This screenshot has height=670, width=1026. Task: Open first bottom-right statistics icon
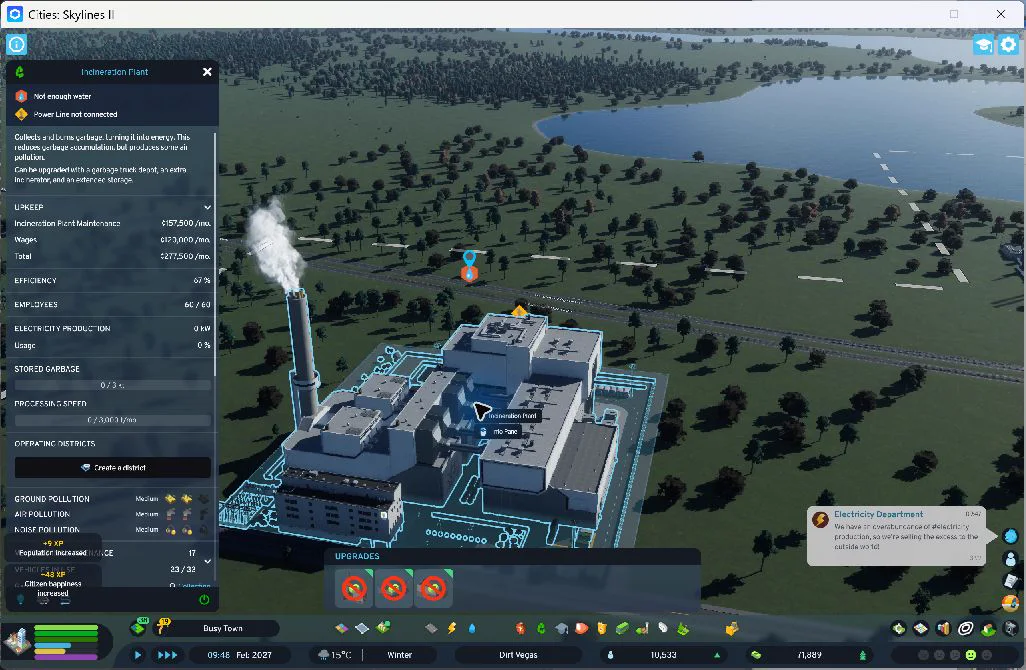tap(899, 628)
